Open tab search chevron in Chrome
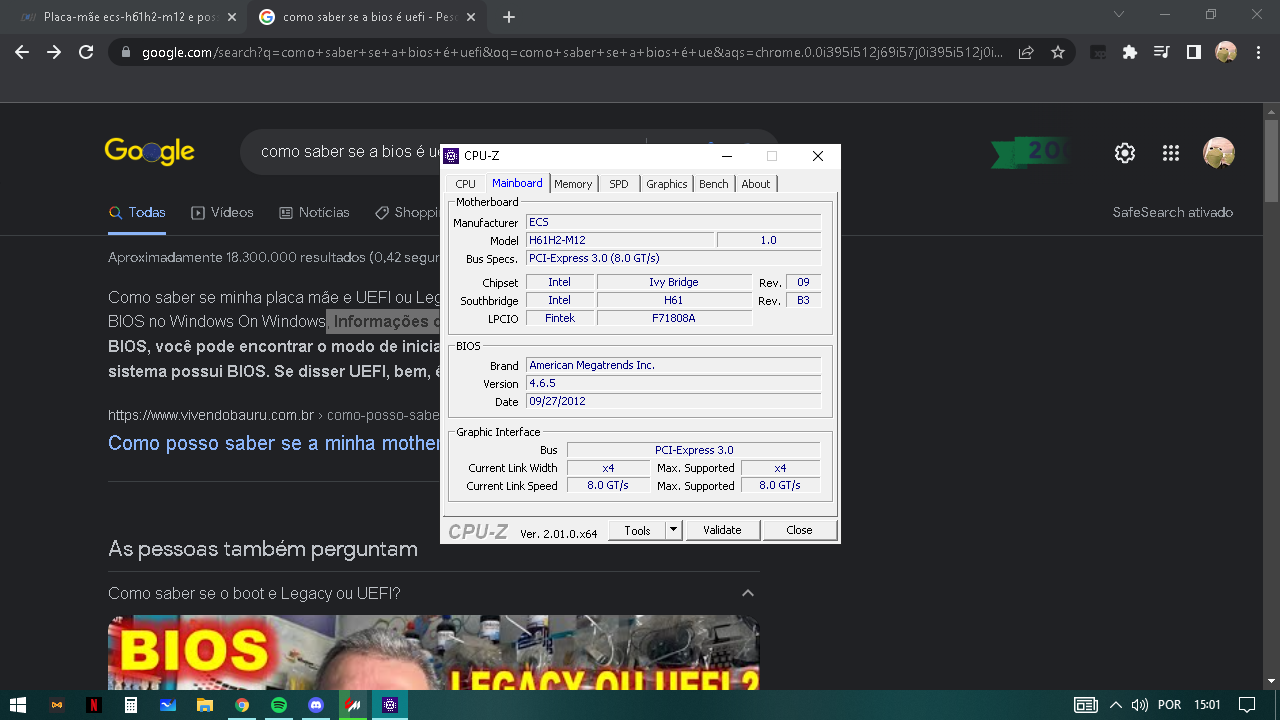The width and height of the screenshot is (1280, 720). coord(1119,15)
